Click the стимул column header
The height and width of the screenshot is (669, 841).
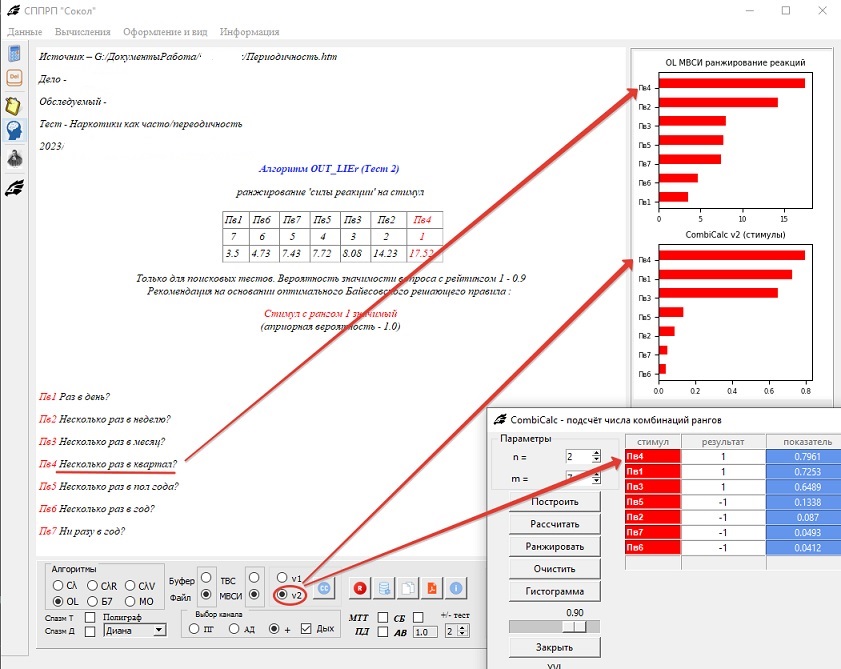pyautogui.click(x=653, y=442)
